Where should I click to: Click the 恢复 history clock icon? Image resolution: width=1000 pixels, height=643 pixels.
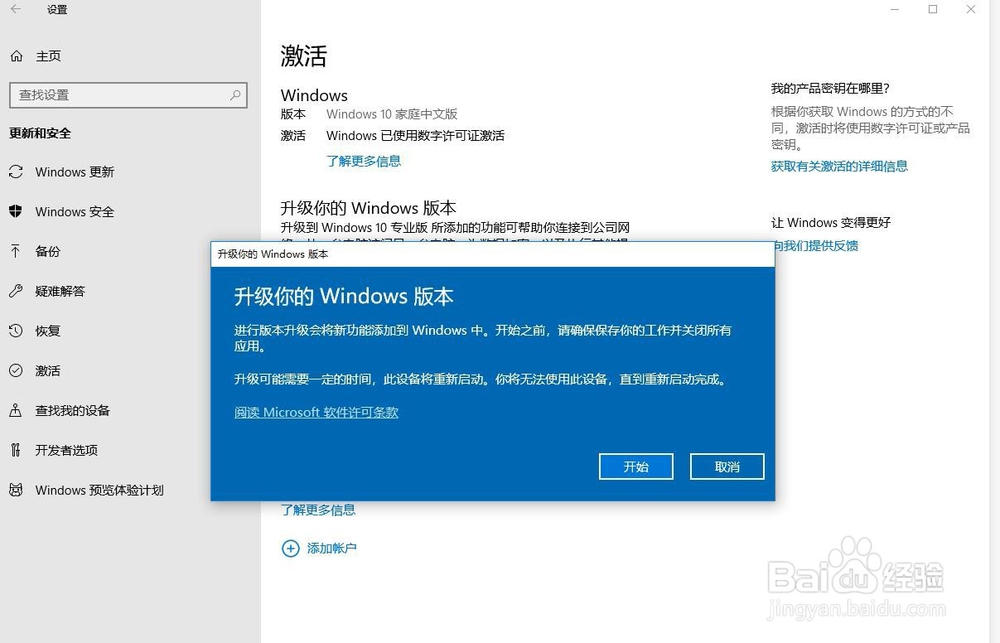coord(16,330)
